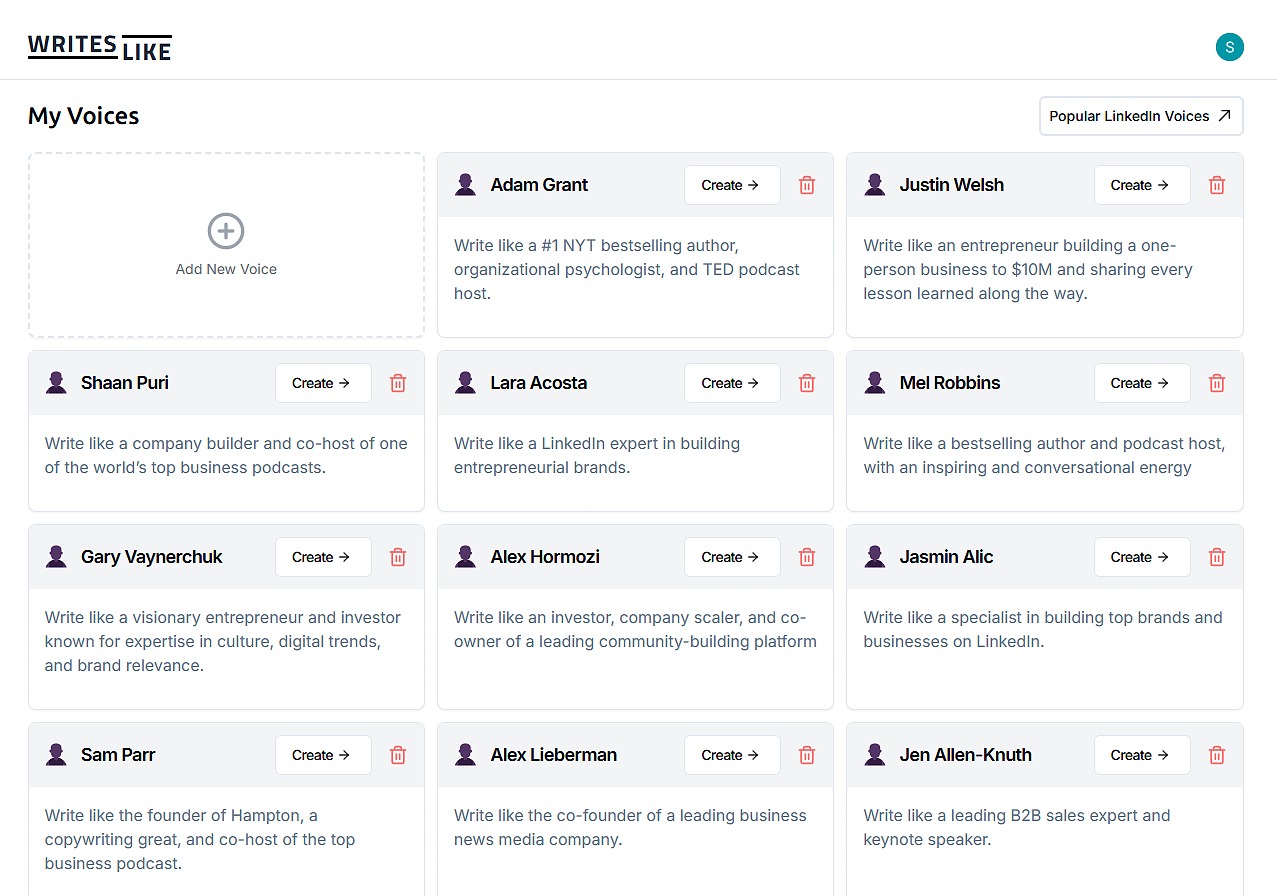Click the Alex Hormozi avatar icon

pos(465,557)
